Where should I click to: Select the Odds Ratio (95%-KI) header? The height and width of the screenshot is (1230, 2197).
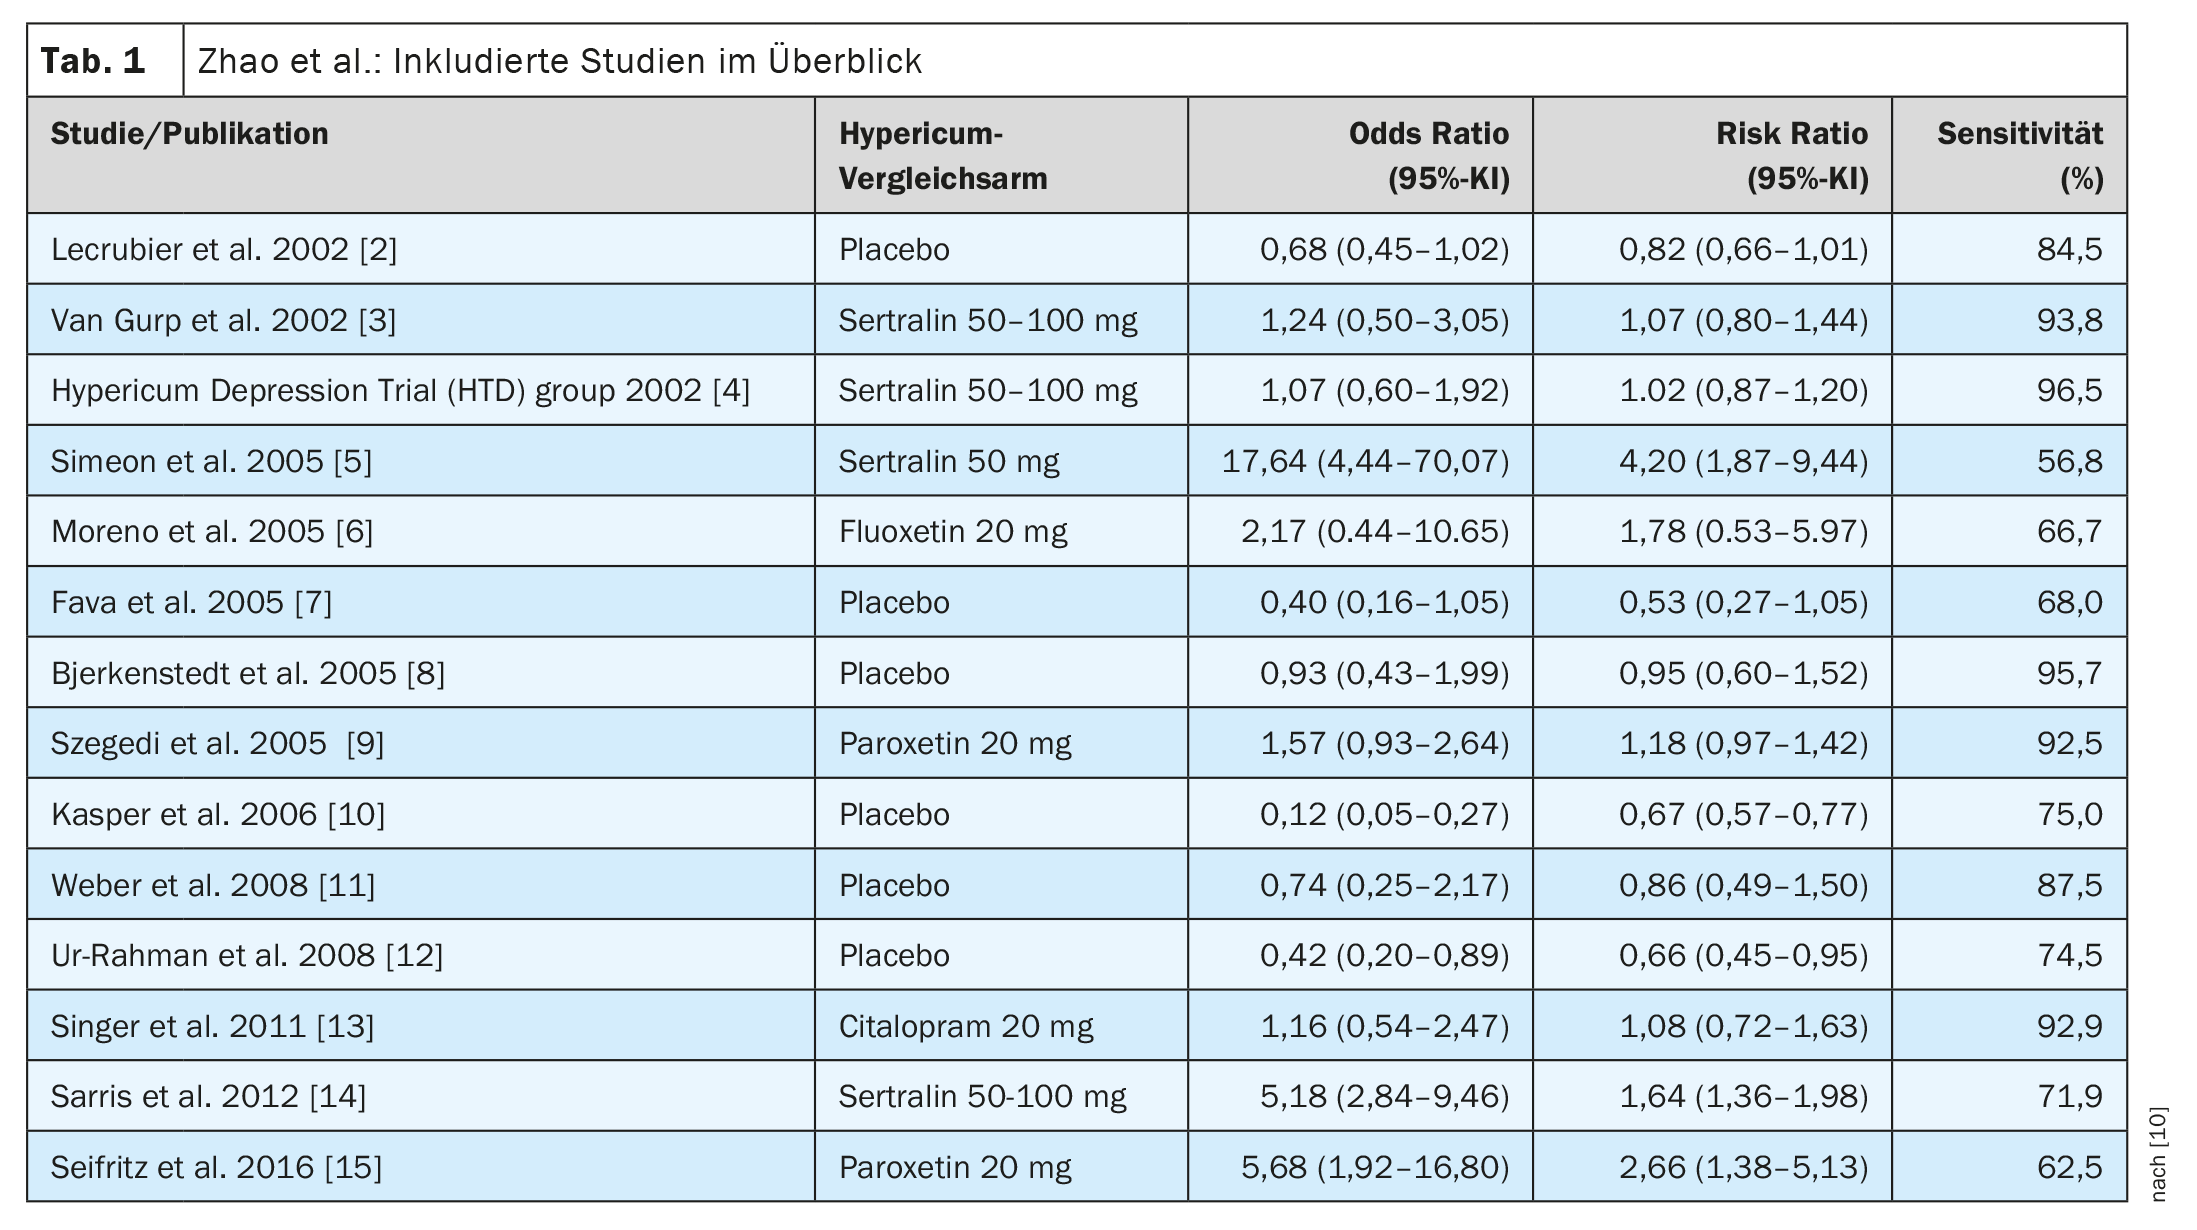[x=1428, y=156]
